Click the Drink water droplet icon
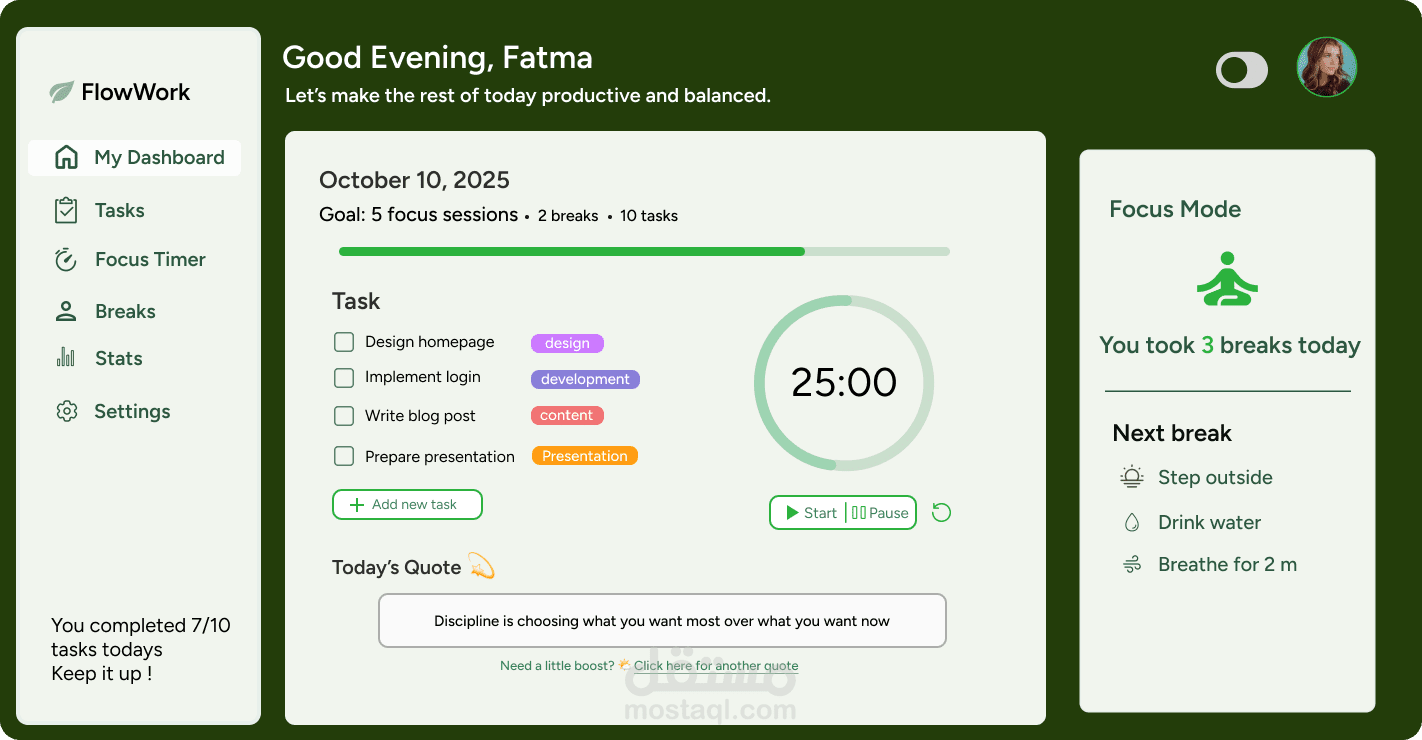The image size is (1422, 740). pos(1132,522)
